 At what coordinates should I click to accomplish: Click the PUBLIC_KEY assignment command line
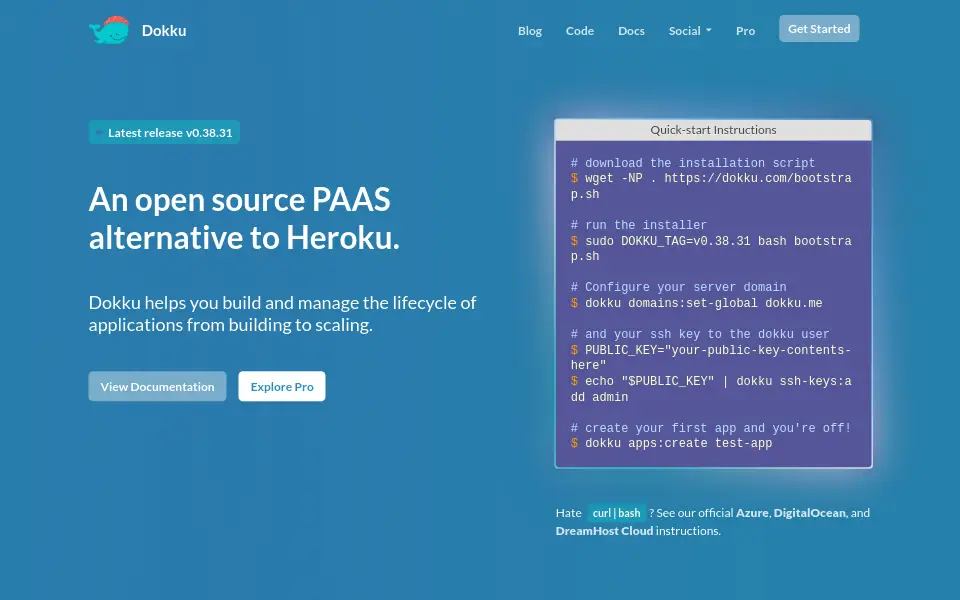pyautogui.click(x=711, y=358)
